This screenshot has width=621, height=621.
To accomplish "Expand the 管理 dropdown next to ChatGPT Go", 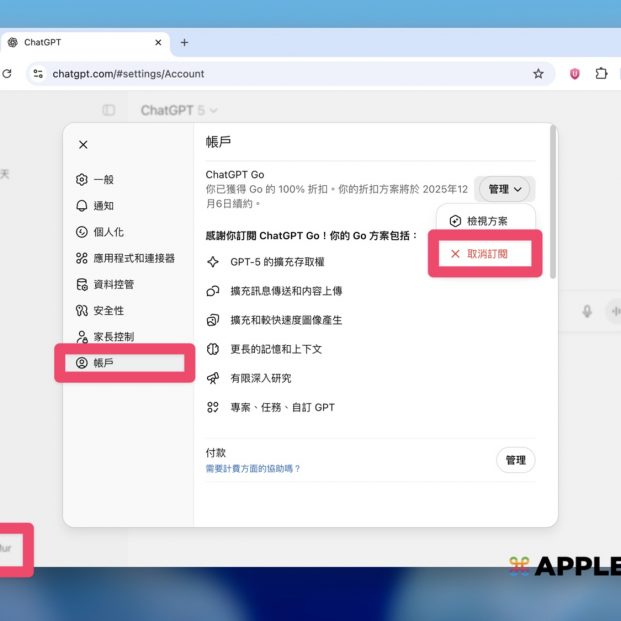I will (x=506, y=189).
